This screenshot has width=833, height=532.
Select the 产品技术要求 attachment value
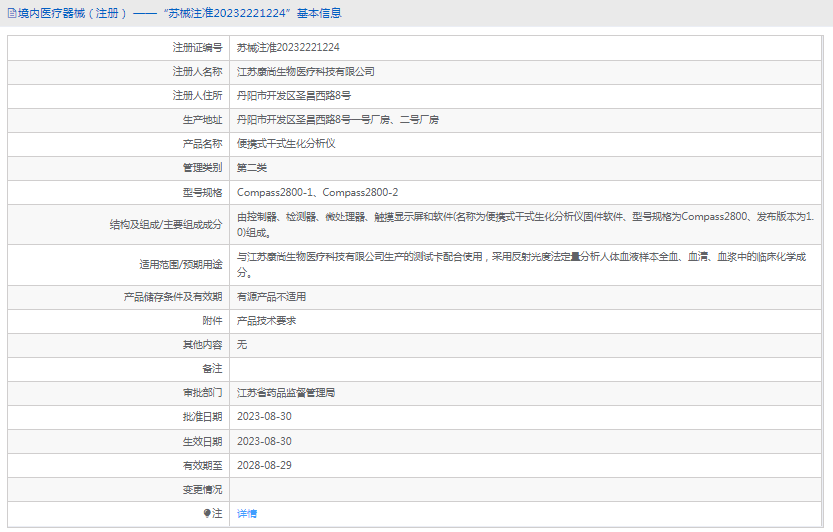(x=266, y=320)
